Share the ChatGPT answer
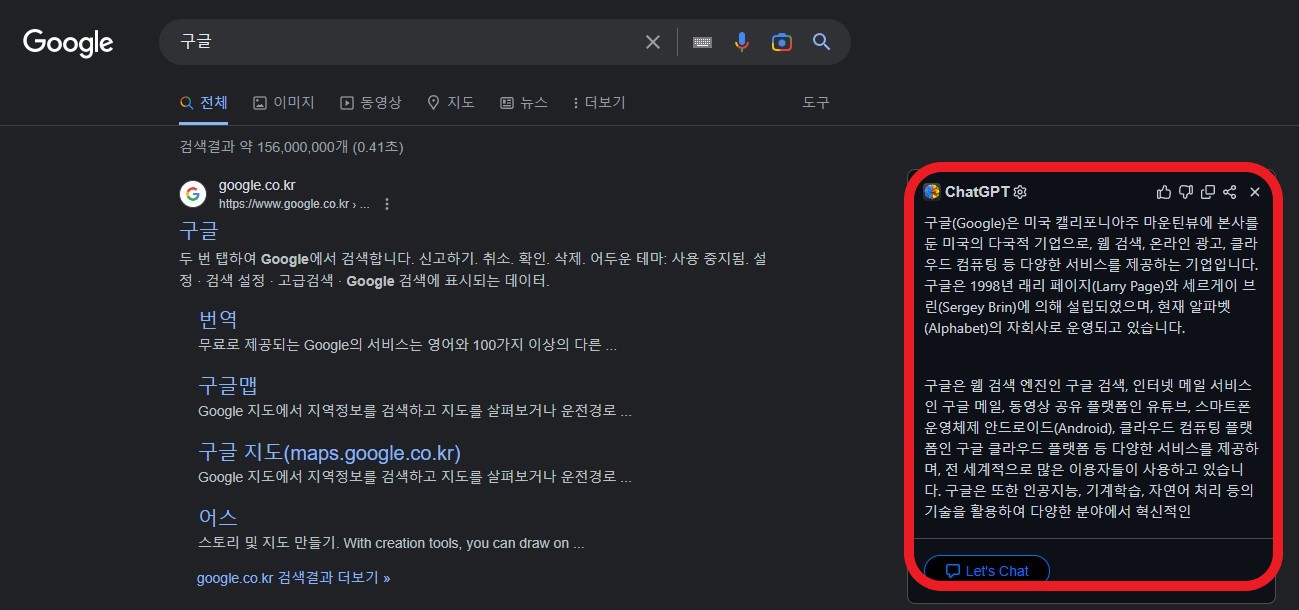The image size is (1299, 610). click(1230, 192)
